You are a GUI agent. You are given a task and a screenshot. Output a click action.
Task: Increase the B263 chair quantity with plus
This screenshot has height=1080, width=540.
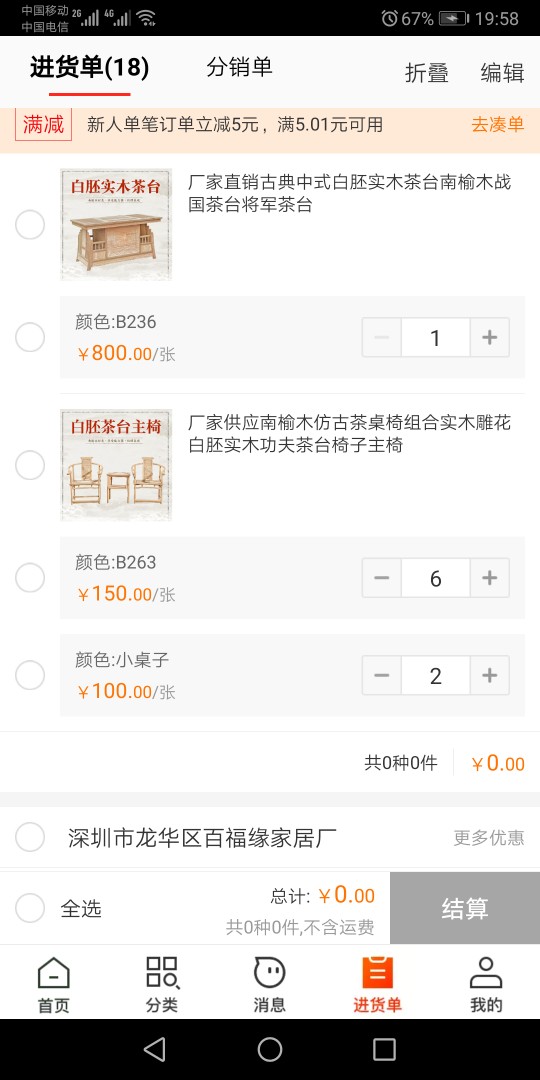click(490, 578)
